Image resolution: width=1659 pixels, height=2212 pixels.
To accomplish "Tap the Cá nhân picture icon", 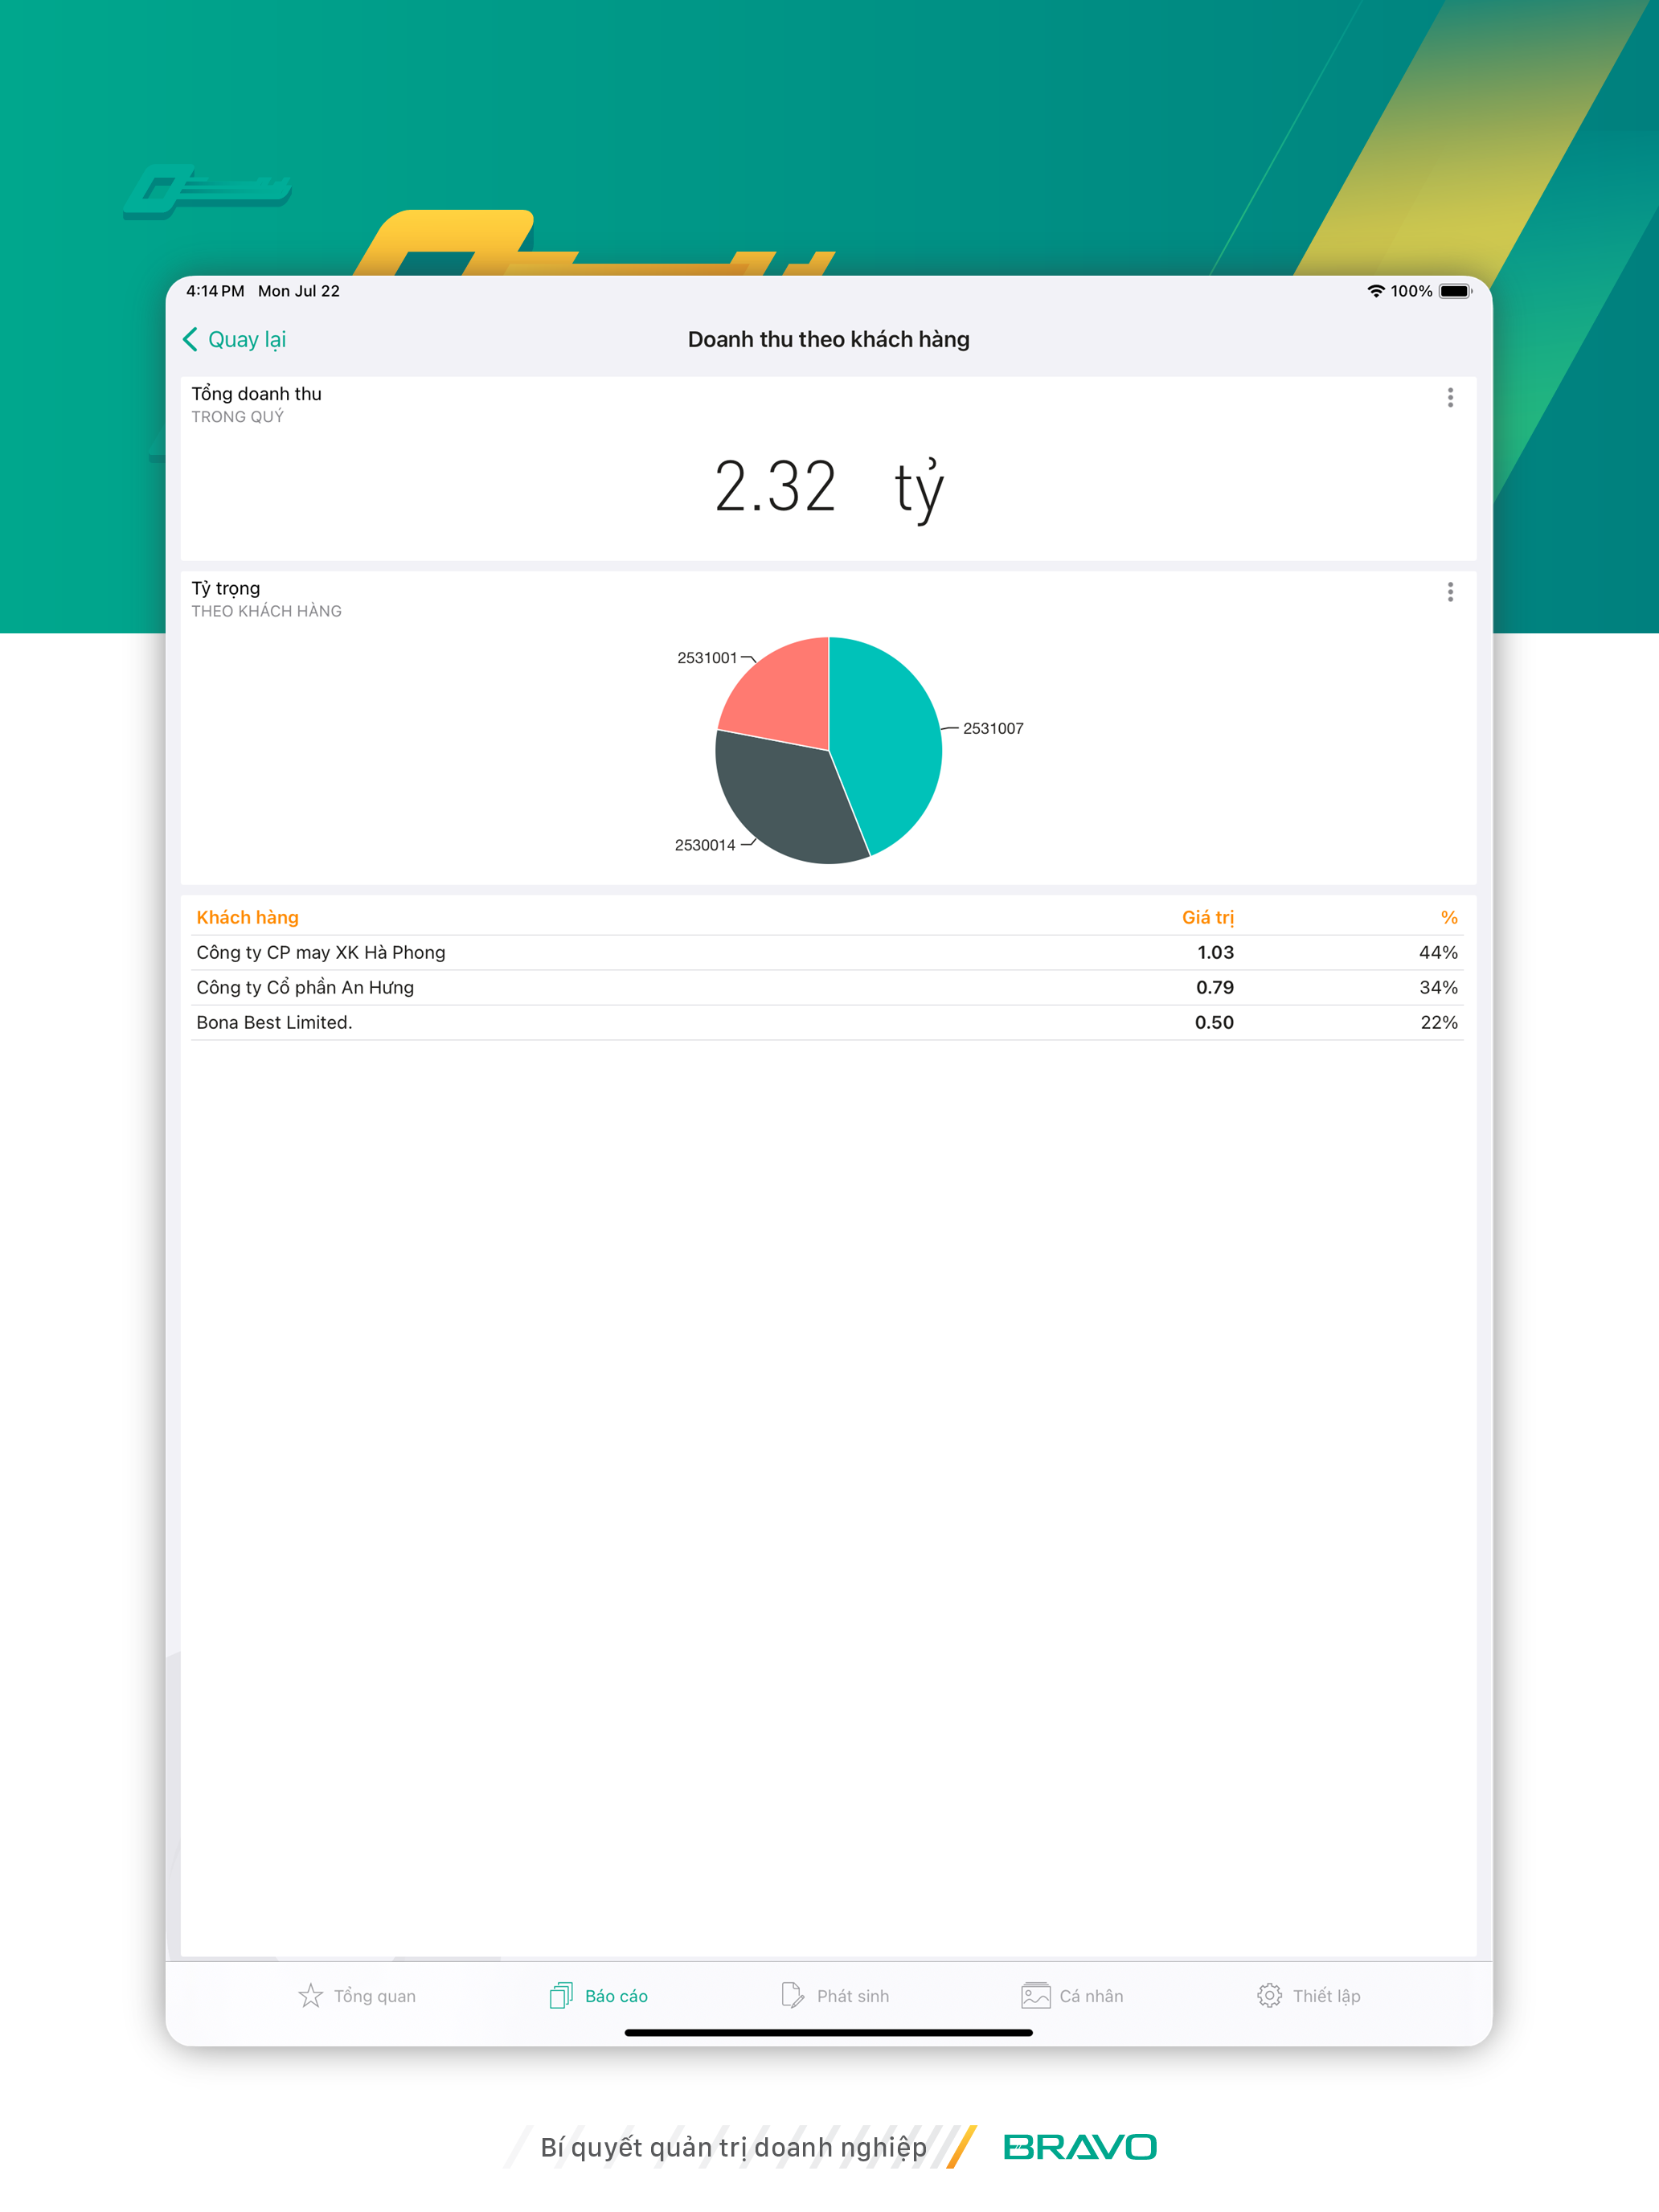I will (x=1035, y=1995).
